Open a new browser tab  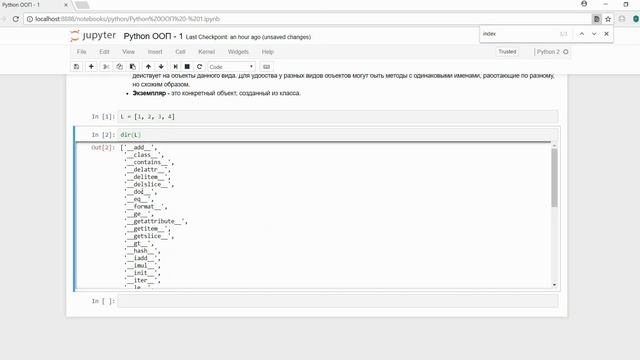[x=82, y=5]
